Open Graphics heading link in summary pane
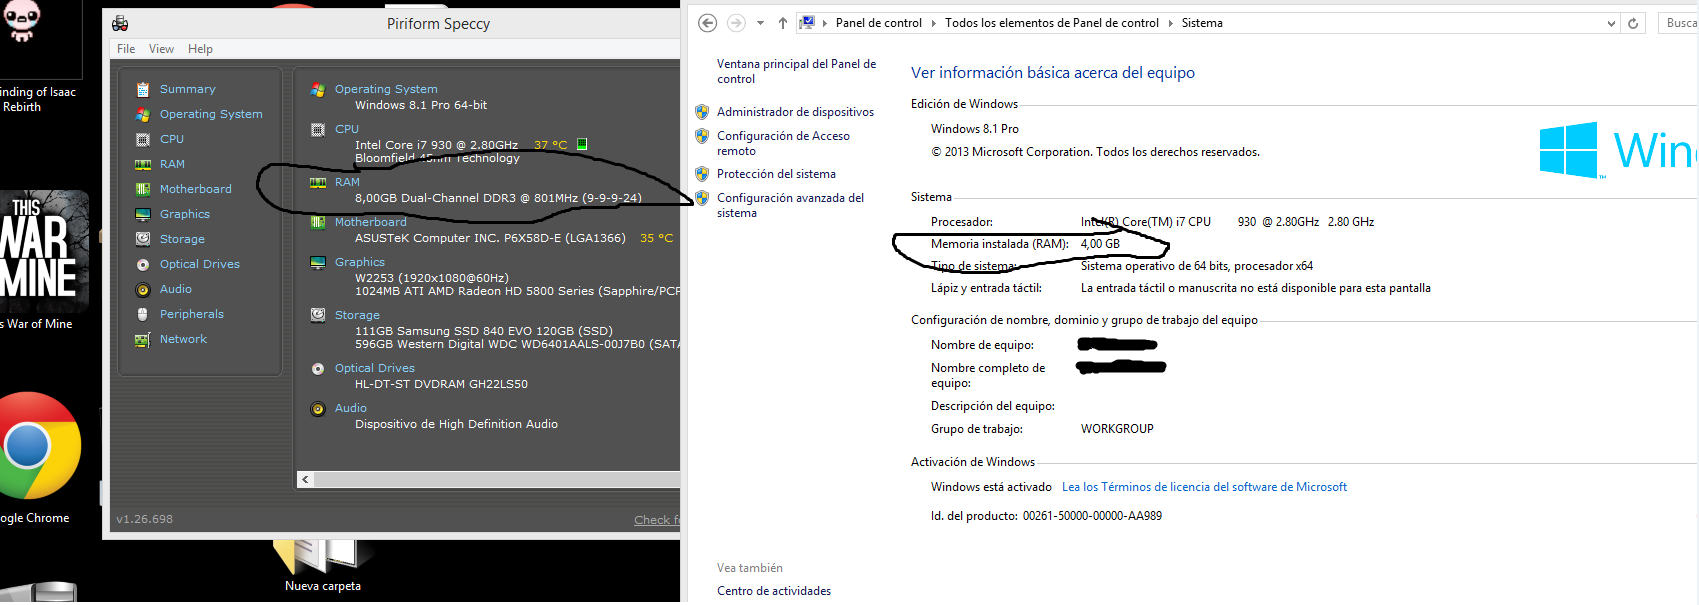This screenshot has height=605, width=1699. [360, 262]
